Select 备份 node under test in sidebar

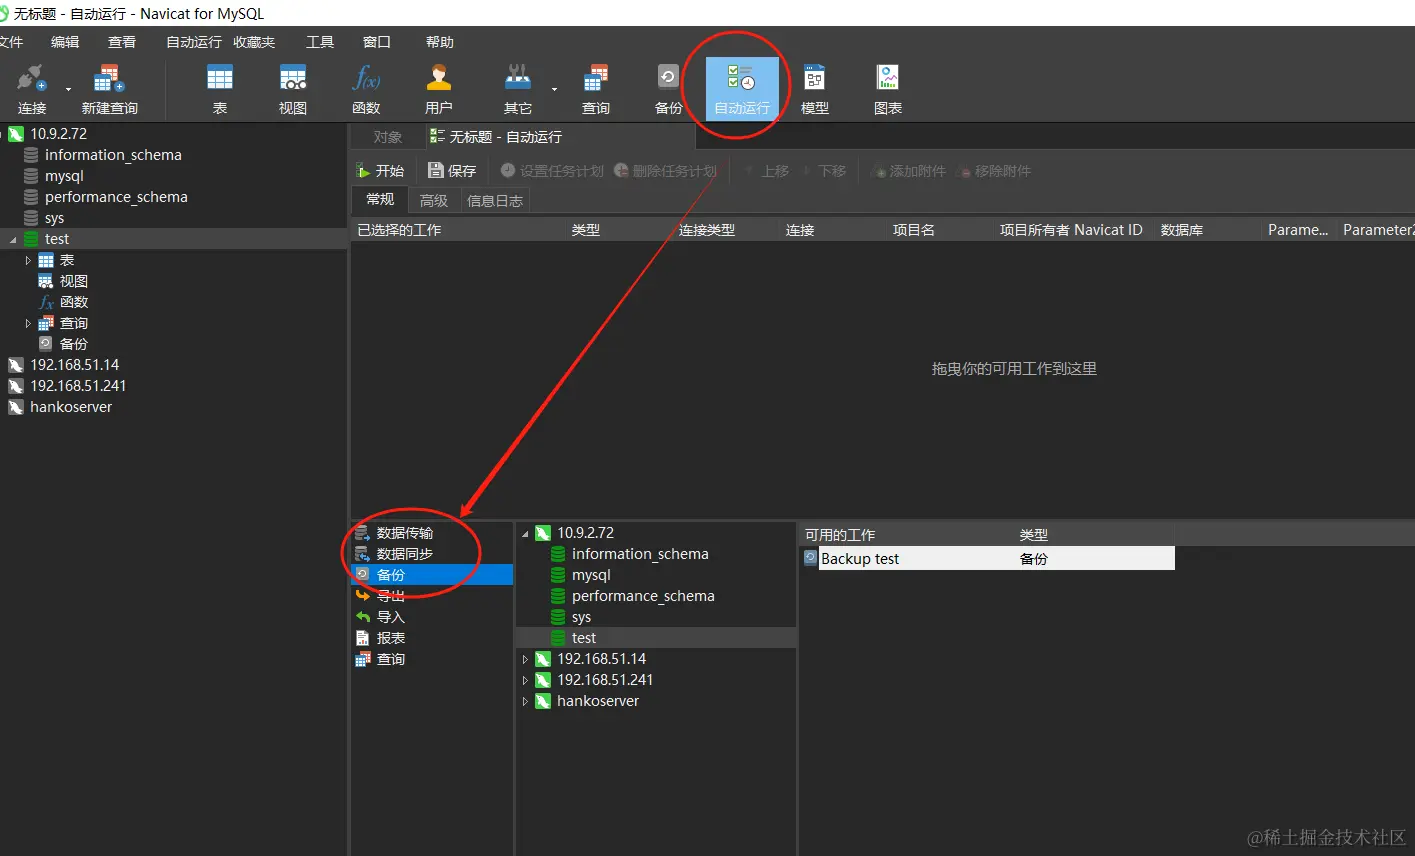coord(73,344)
